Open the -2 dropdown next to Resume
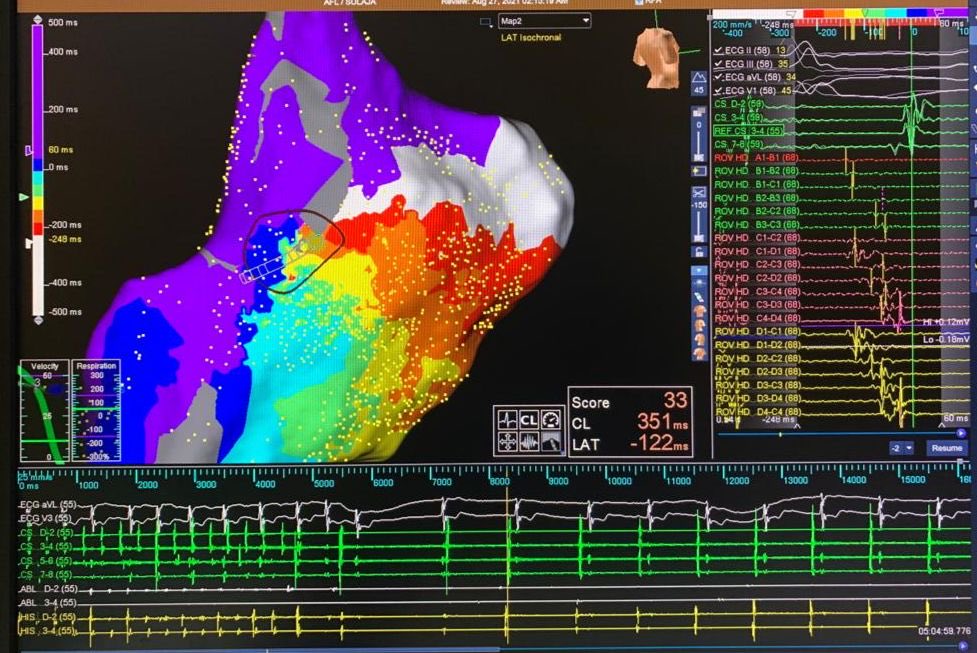Viewport: 977px width, 653px height. (x=902, y=448)
